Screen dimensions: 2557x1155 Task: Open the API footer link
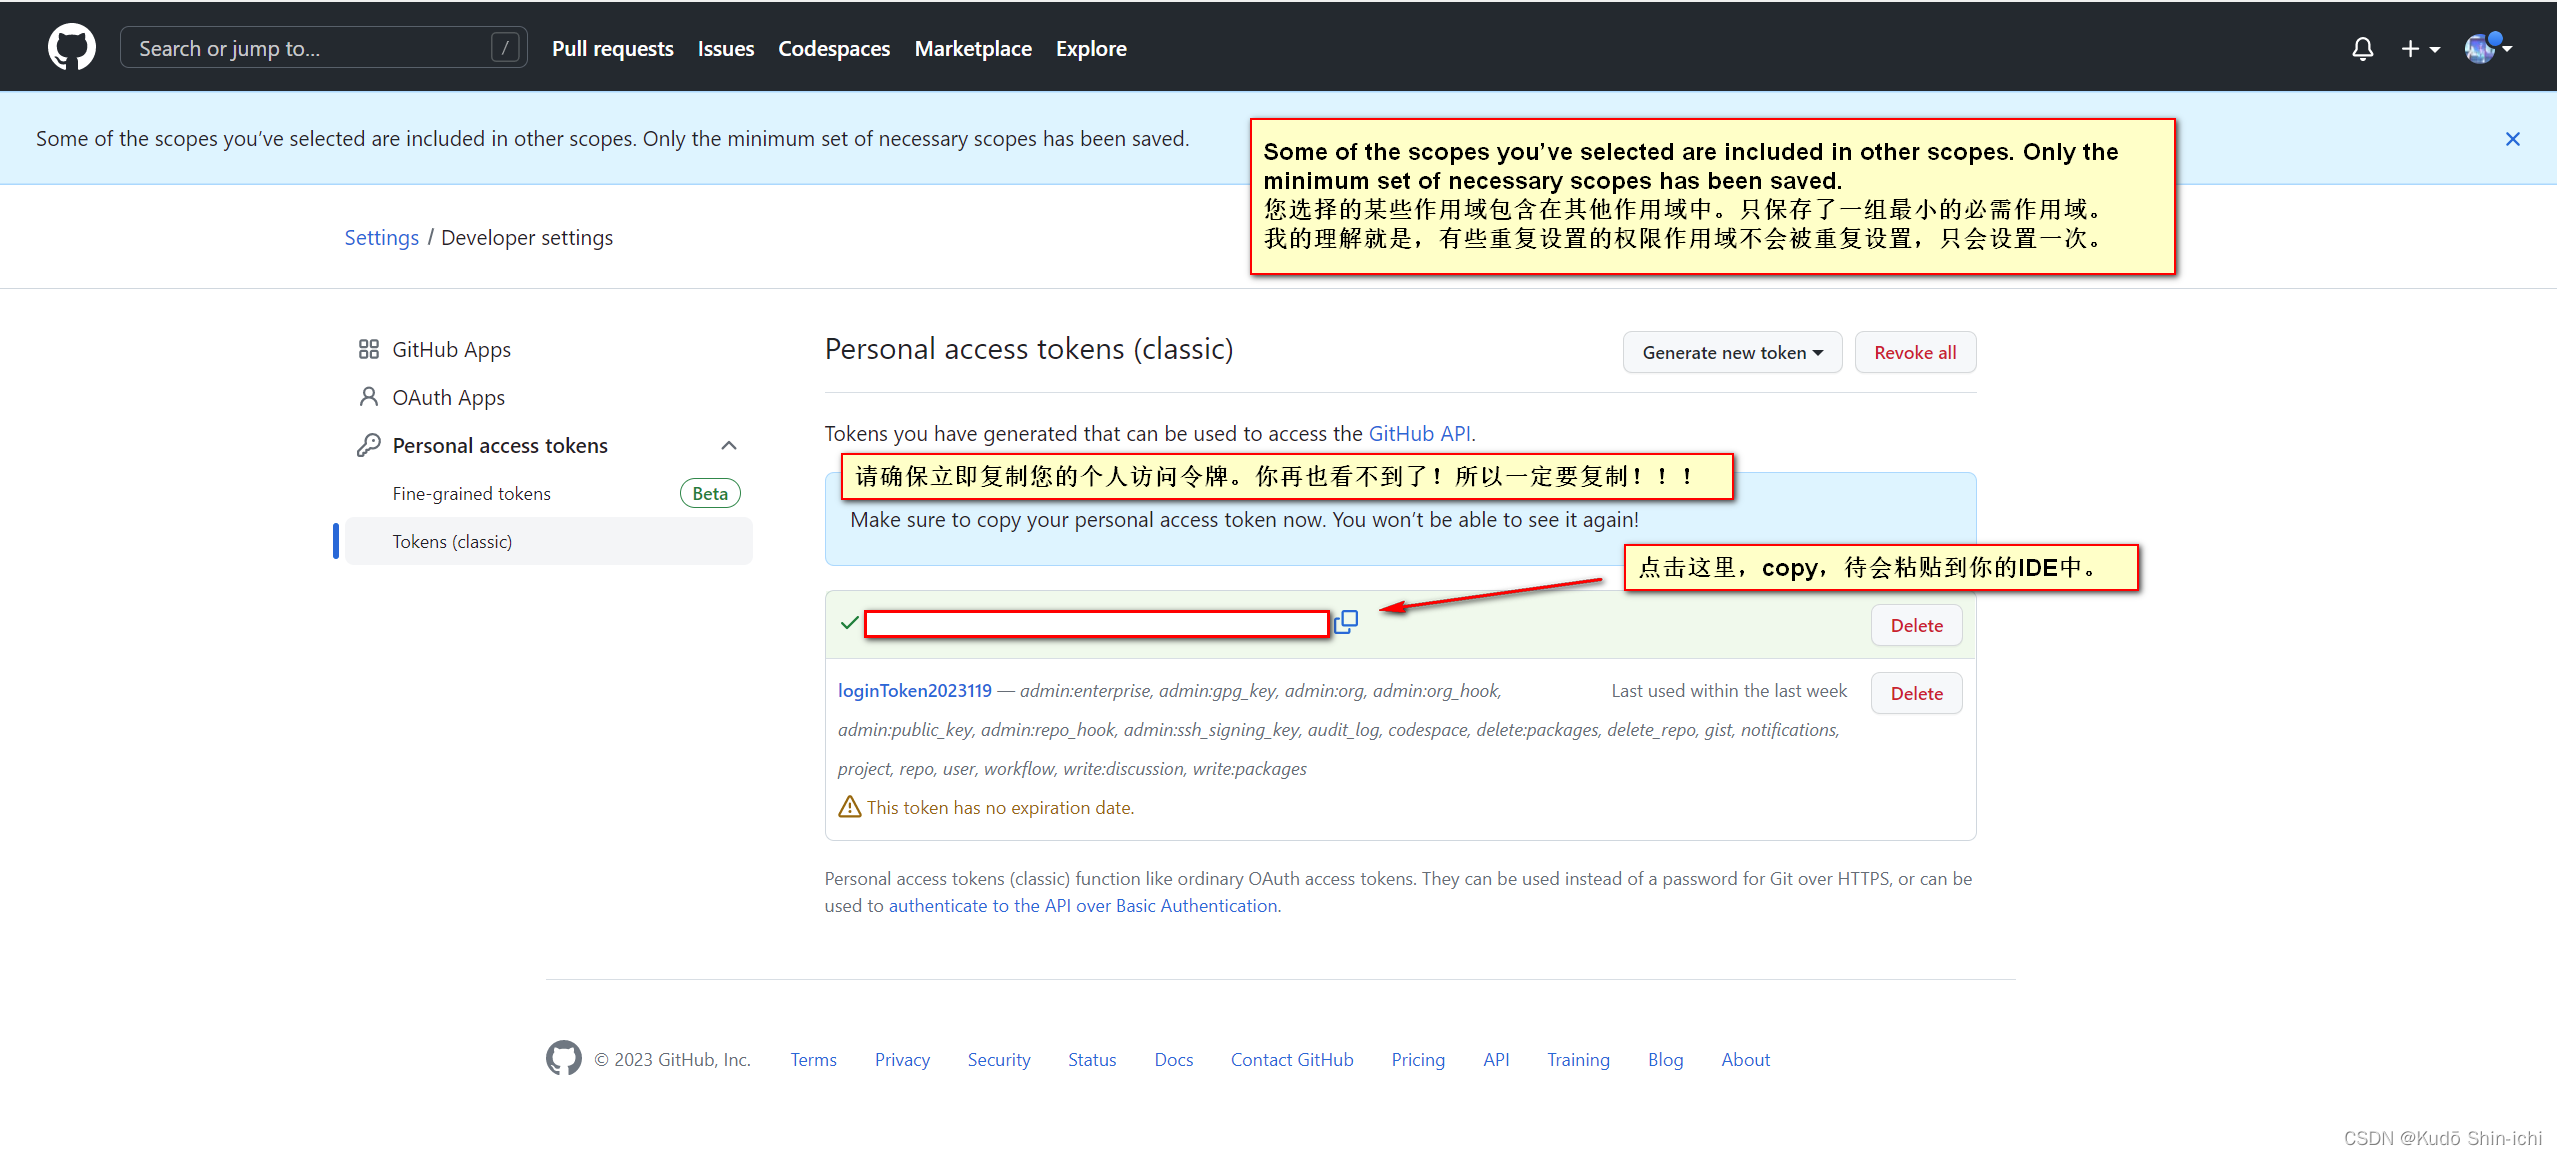tap(1496, 1059)
